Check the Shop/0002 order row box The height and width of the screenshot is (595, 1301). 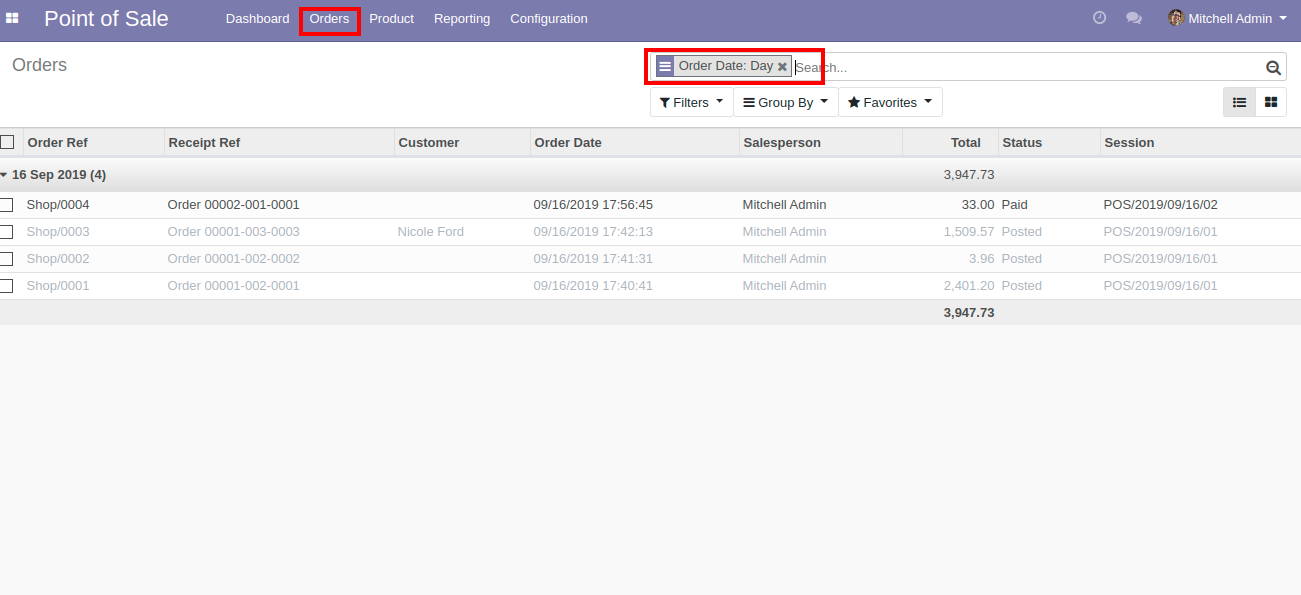point(7,259)
